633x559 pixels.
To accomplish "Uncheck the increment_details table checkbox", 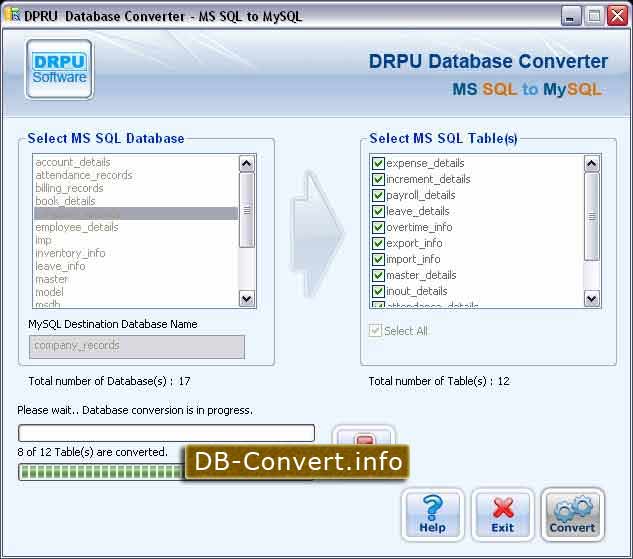I will point(378,179).
